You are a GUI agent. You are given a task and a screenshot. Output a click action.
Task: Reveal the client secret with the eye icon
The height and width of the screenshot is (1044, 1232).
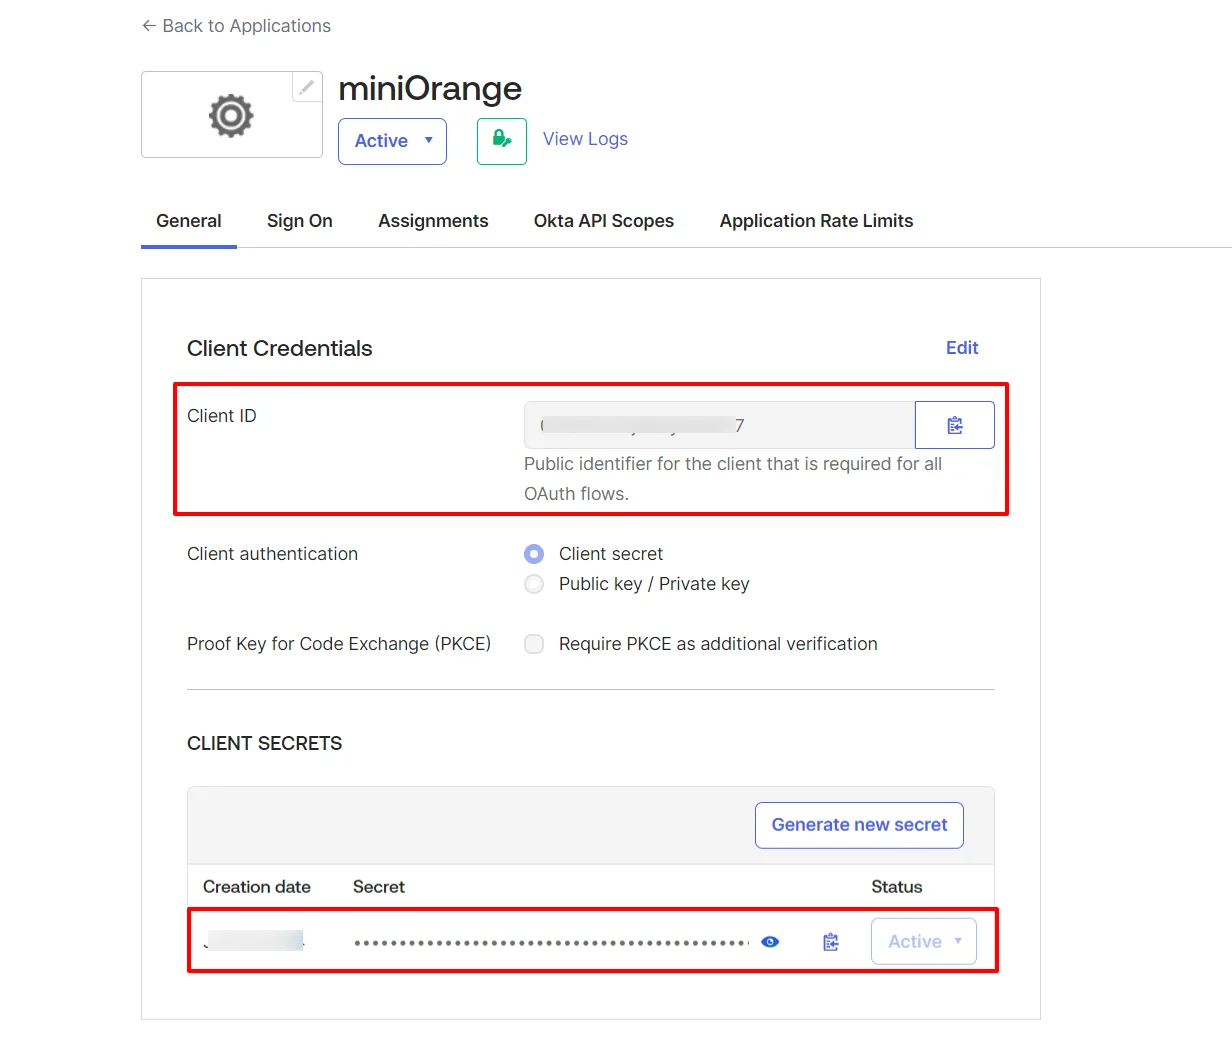pyautogui.click(x=770, y=941)
